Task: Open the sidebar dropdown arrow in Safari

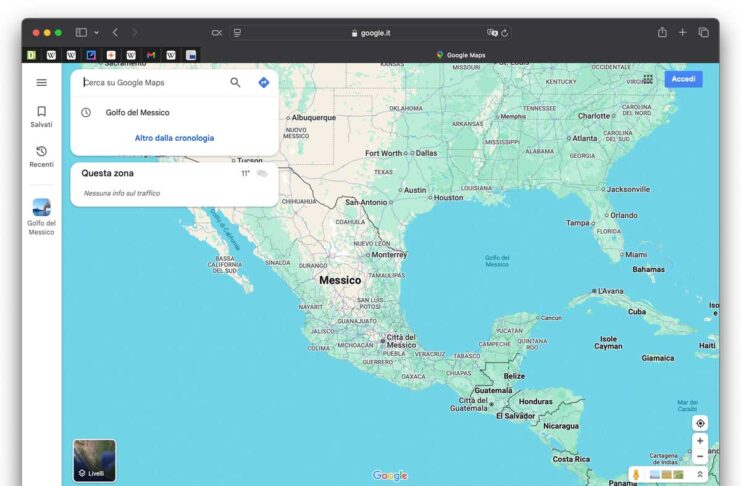Action: 96,33
